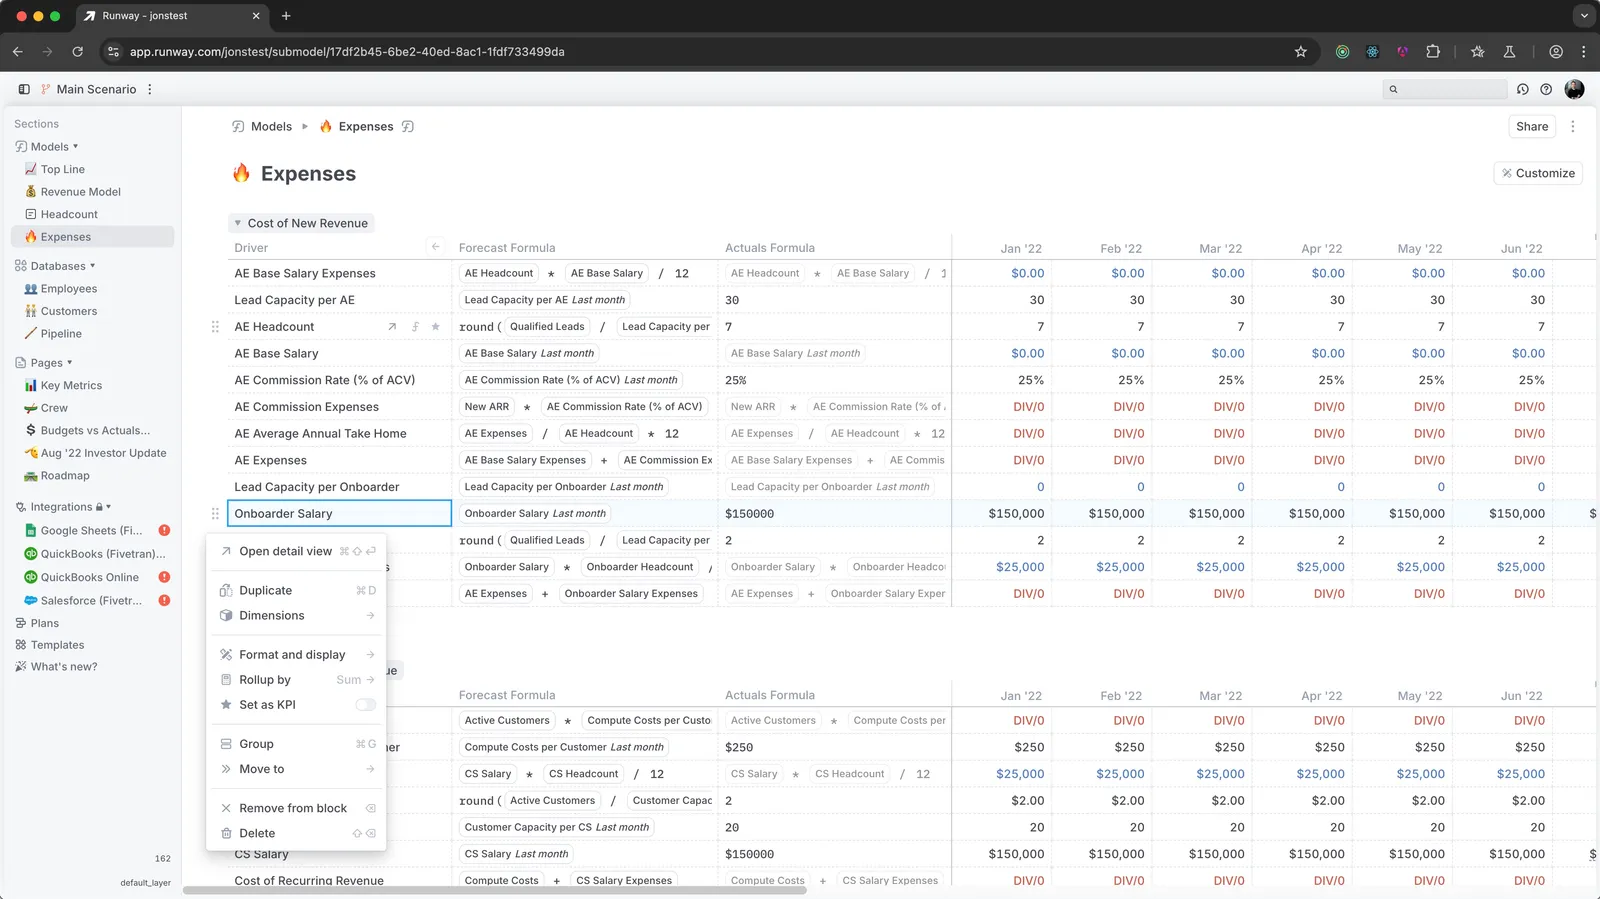Open the page options menu beside Share
Image resolution: width=1600 pixels, height=899 pixels.
point(1573,127)
